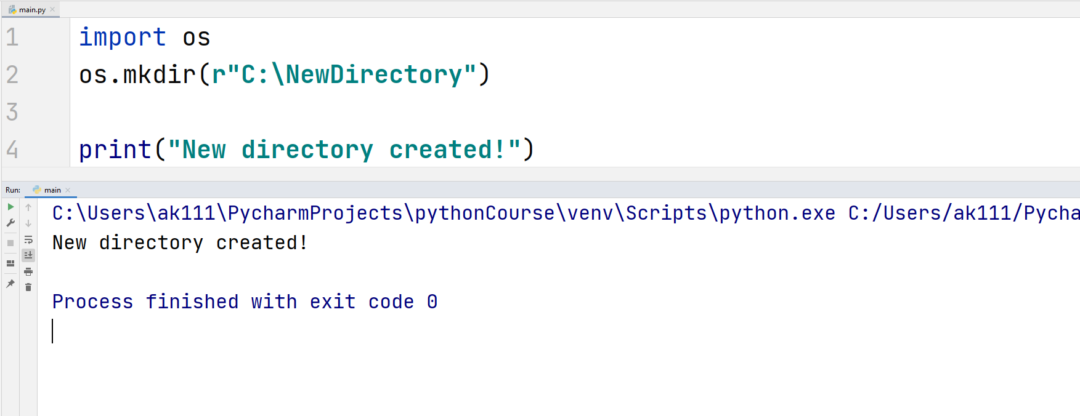Click Down the stack trace arrow
Image resolution: width=1080 pixels, height=416 pixels.
(x=28, y=223)
